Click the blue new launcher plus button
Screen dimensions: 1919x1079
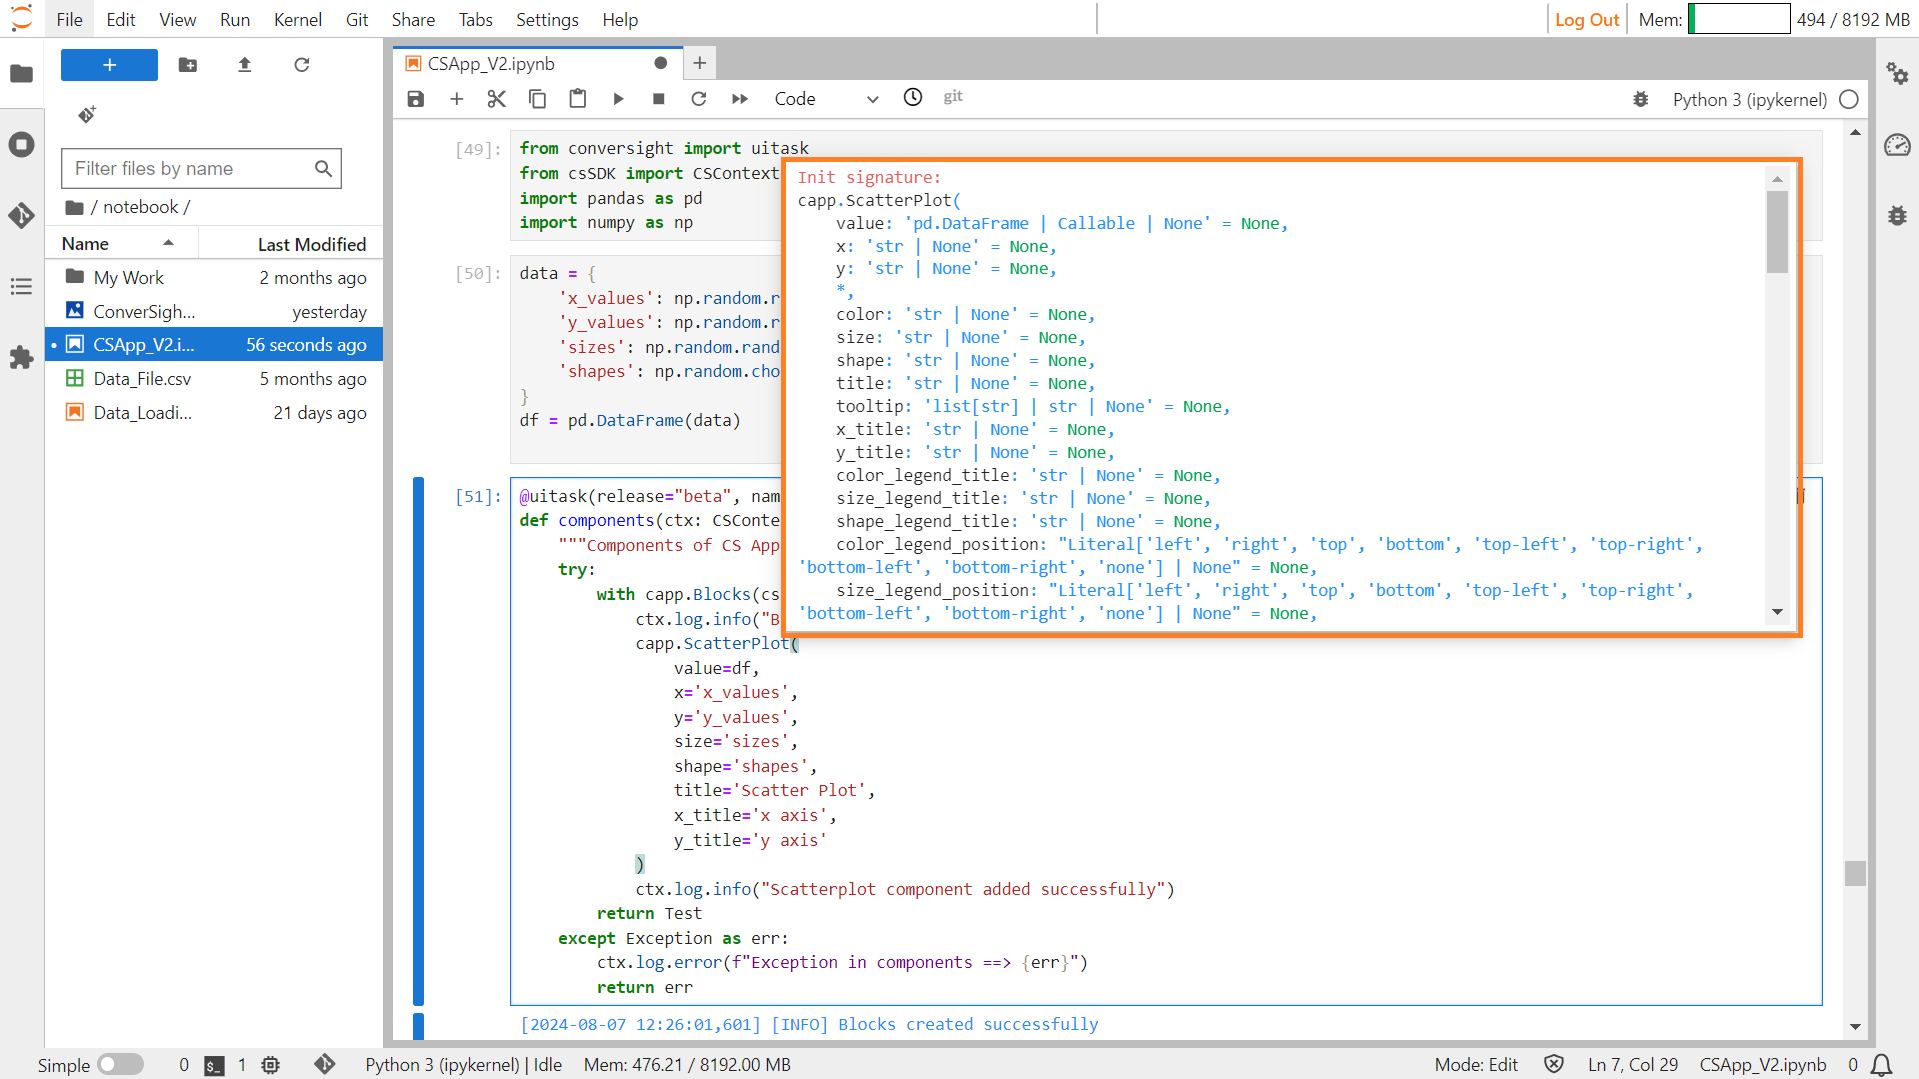pos(109,65)
